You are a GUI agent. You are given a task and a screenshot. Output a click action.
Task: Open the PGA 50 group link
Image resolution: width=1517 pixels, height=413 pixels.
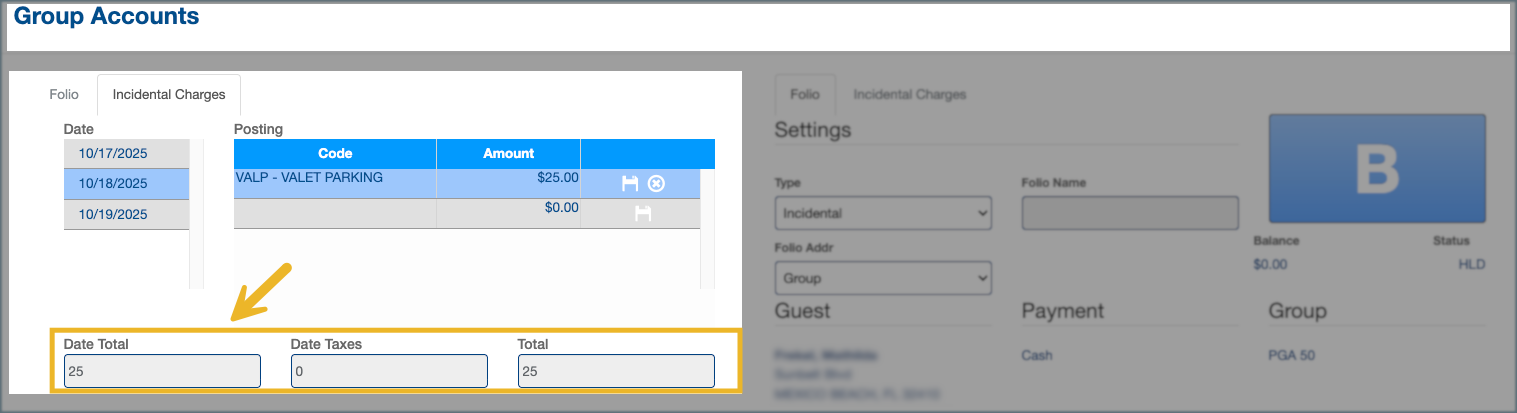point(1291,355)
